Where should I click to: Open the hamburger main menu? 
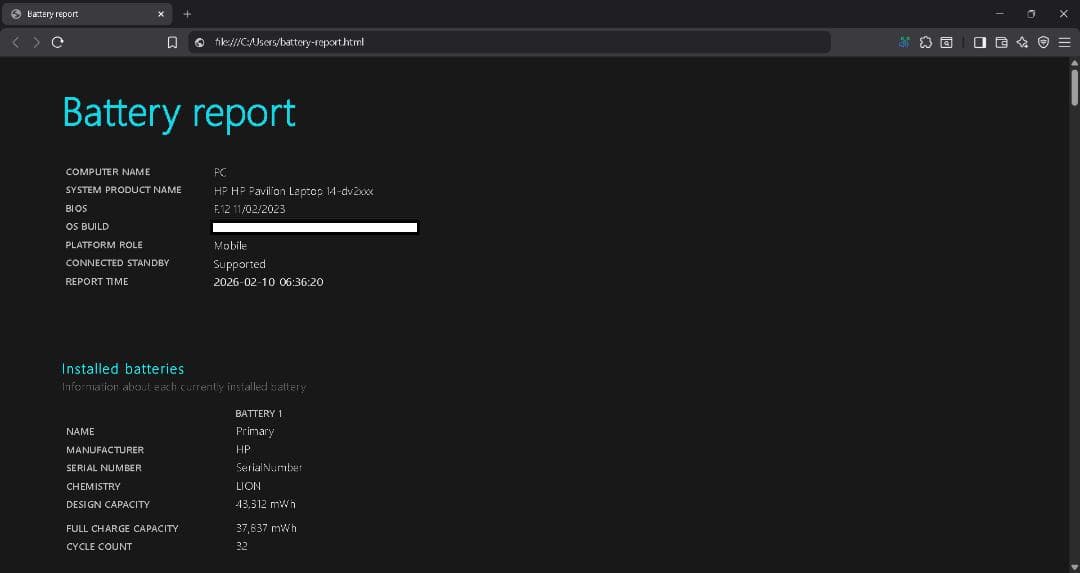click(1064, 42)
